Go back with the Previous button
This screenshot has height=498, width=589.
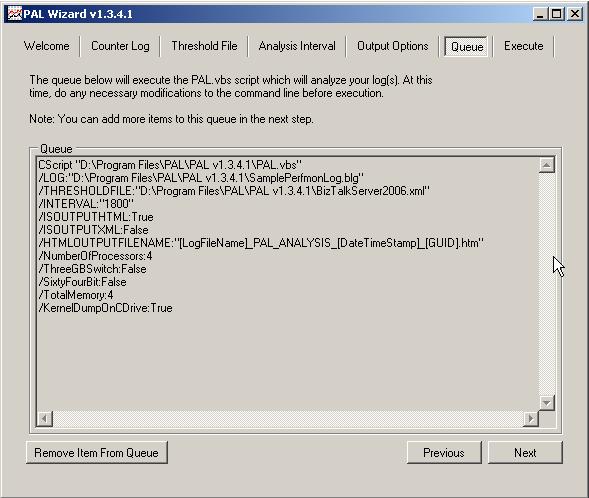(444, 453)
